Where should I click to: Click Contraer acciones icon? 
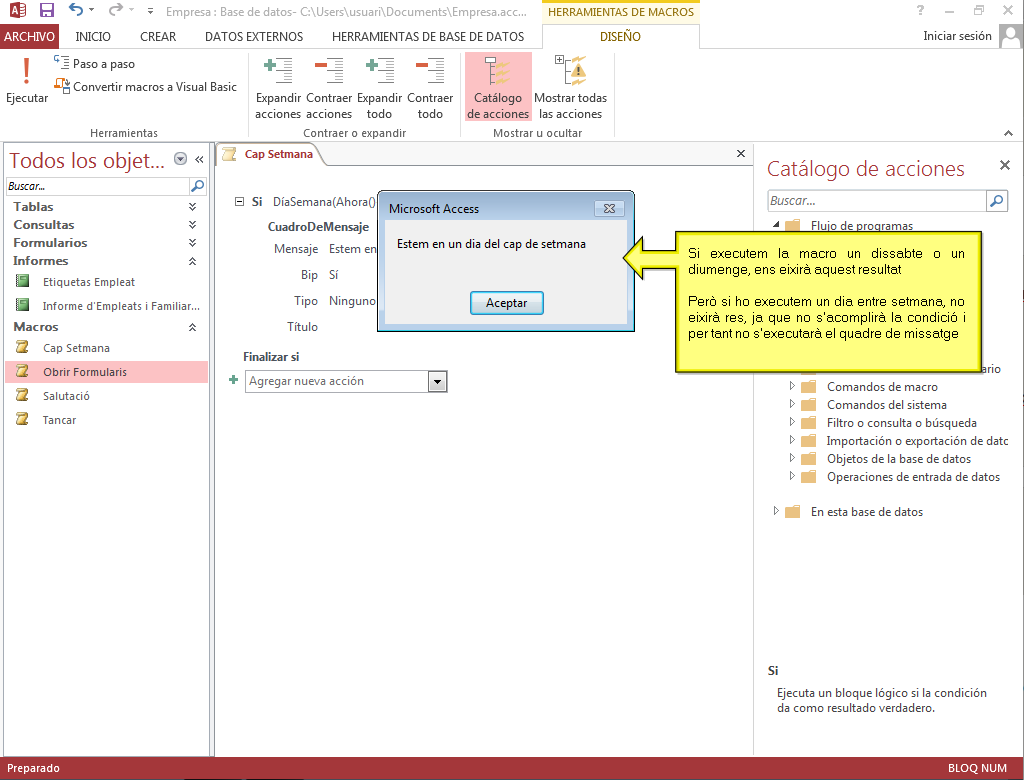(x=328, y=71)
